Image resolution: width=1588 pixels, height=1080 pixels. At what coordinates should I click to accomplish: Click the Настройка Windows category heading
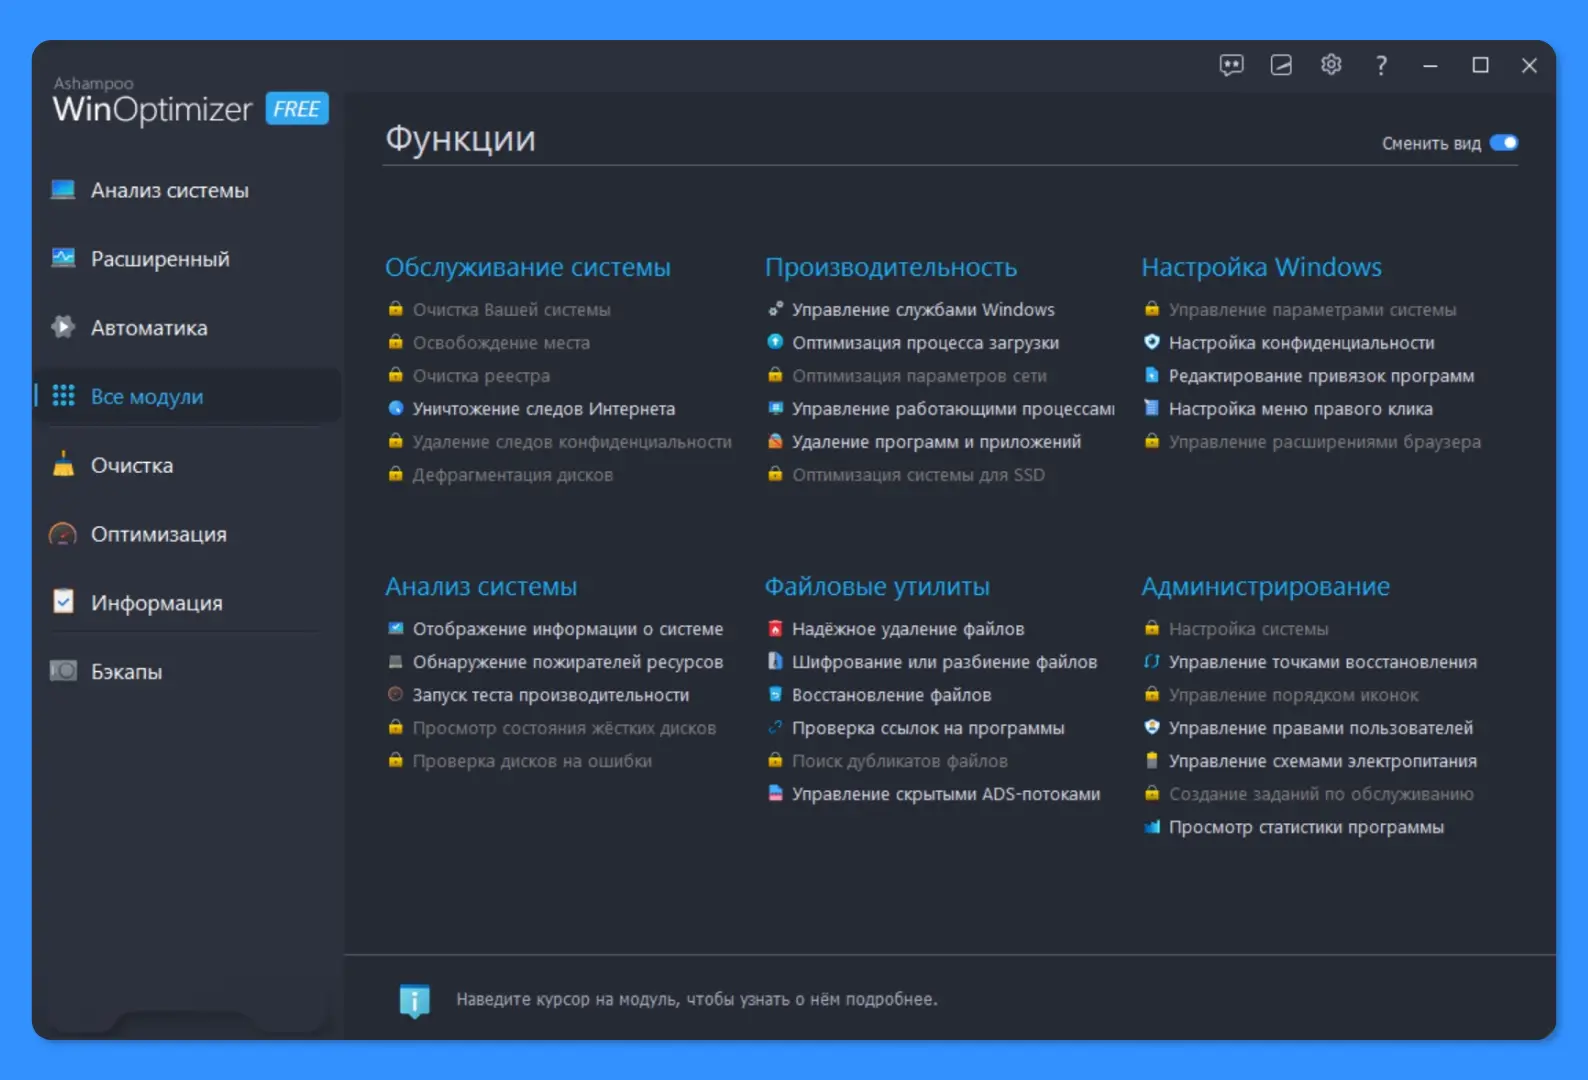[x=1262, y=267]
